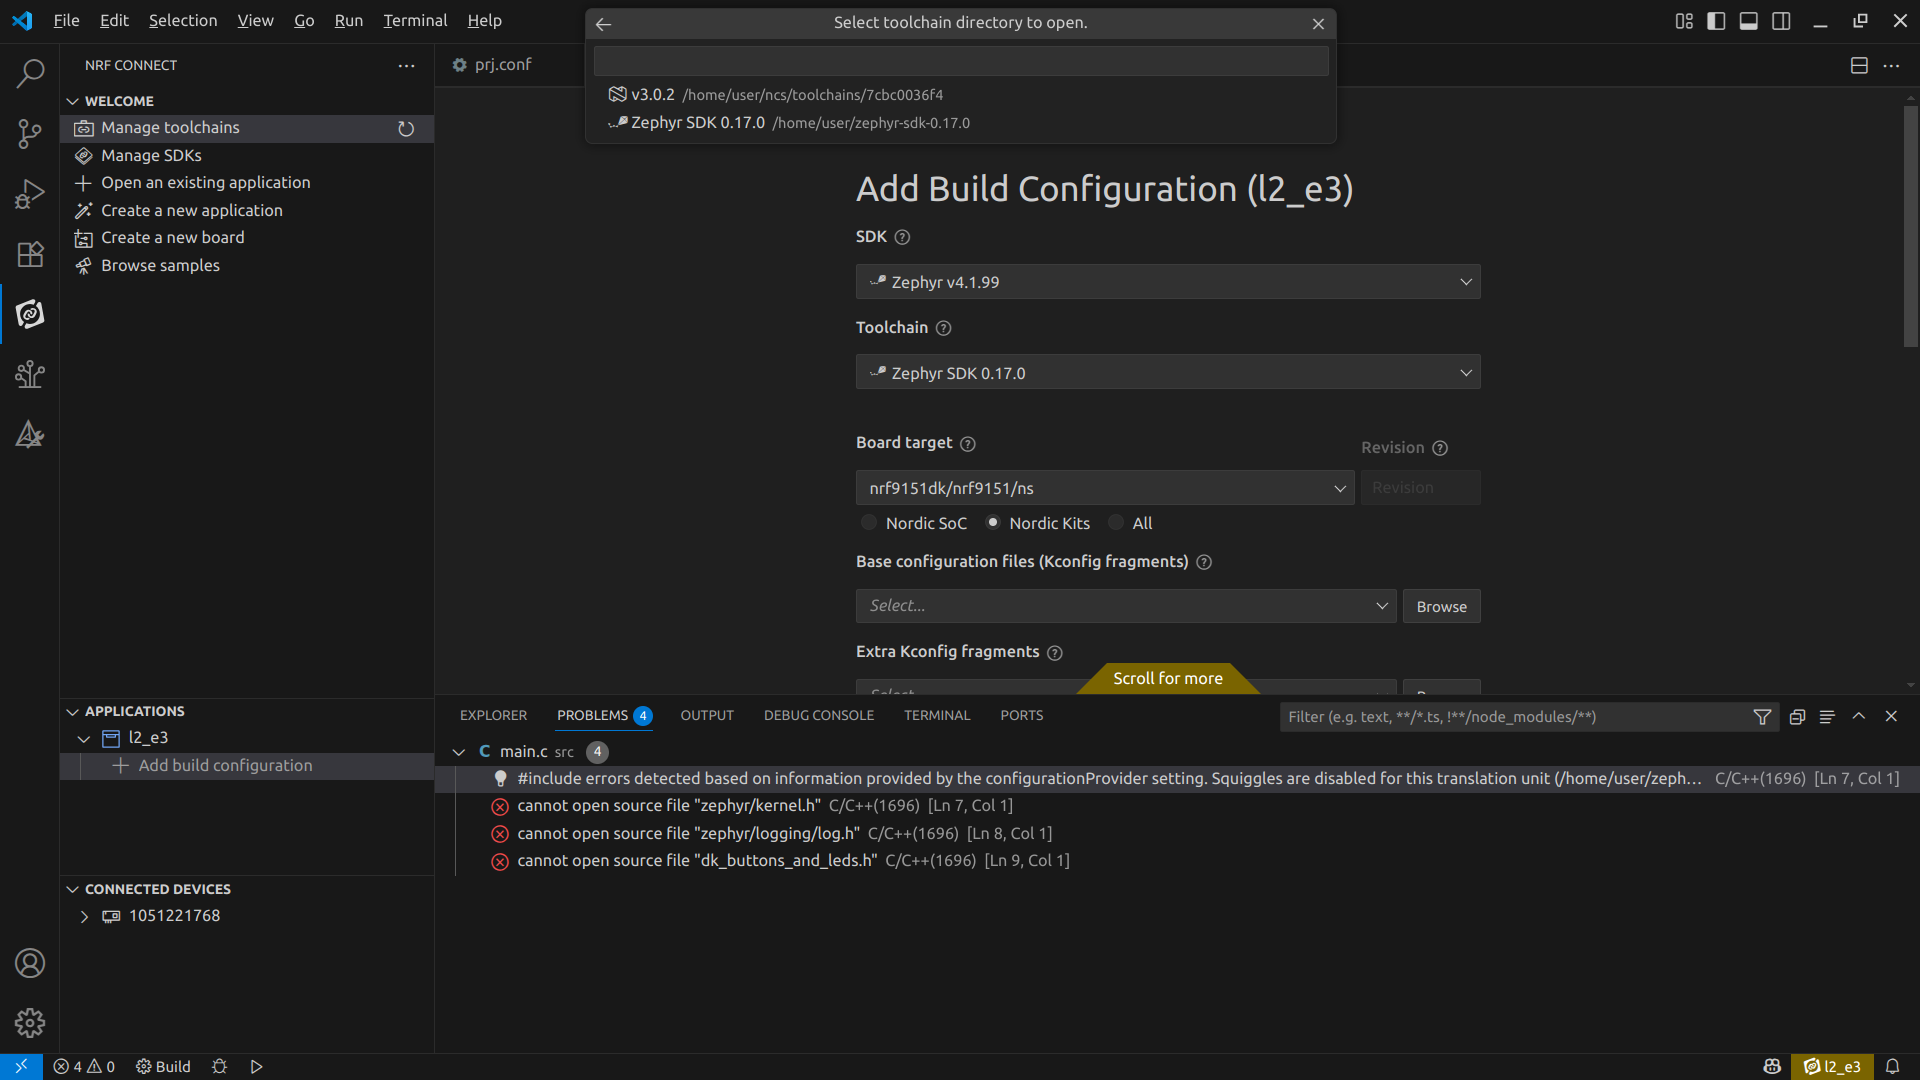Viewport: 1920px width, 1080px height.
Task: Open Selection menu
Action: point(183,21)
